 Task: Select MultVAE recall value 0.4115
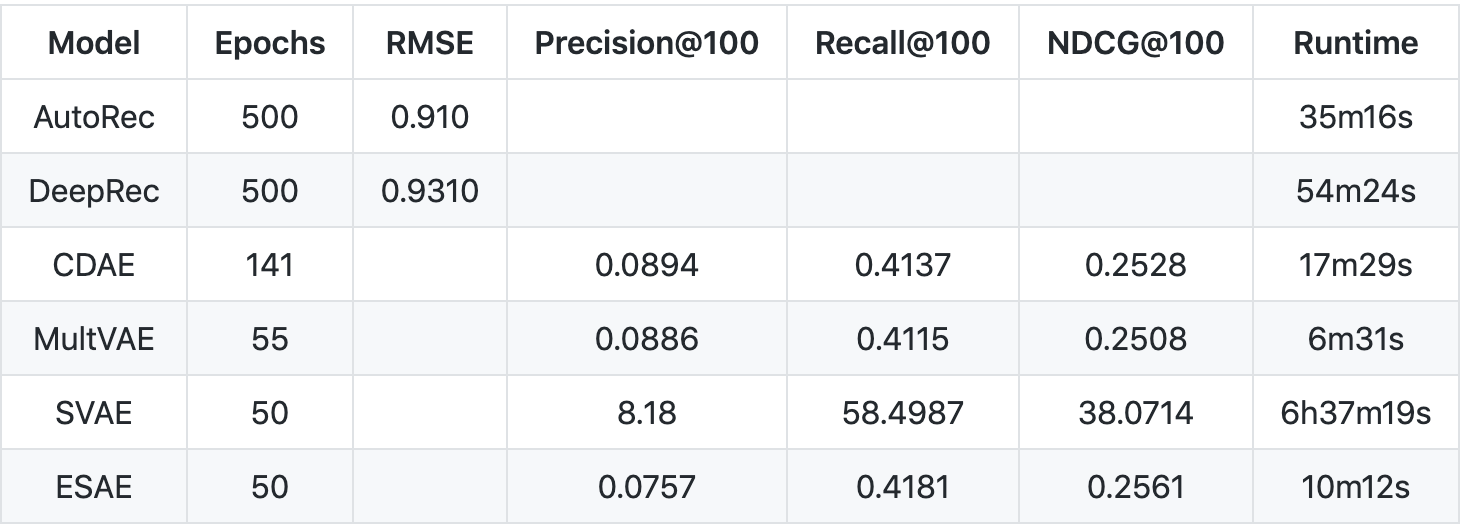click(903, 339)
